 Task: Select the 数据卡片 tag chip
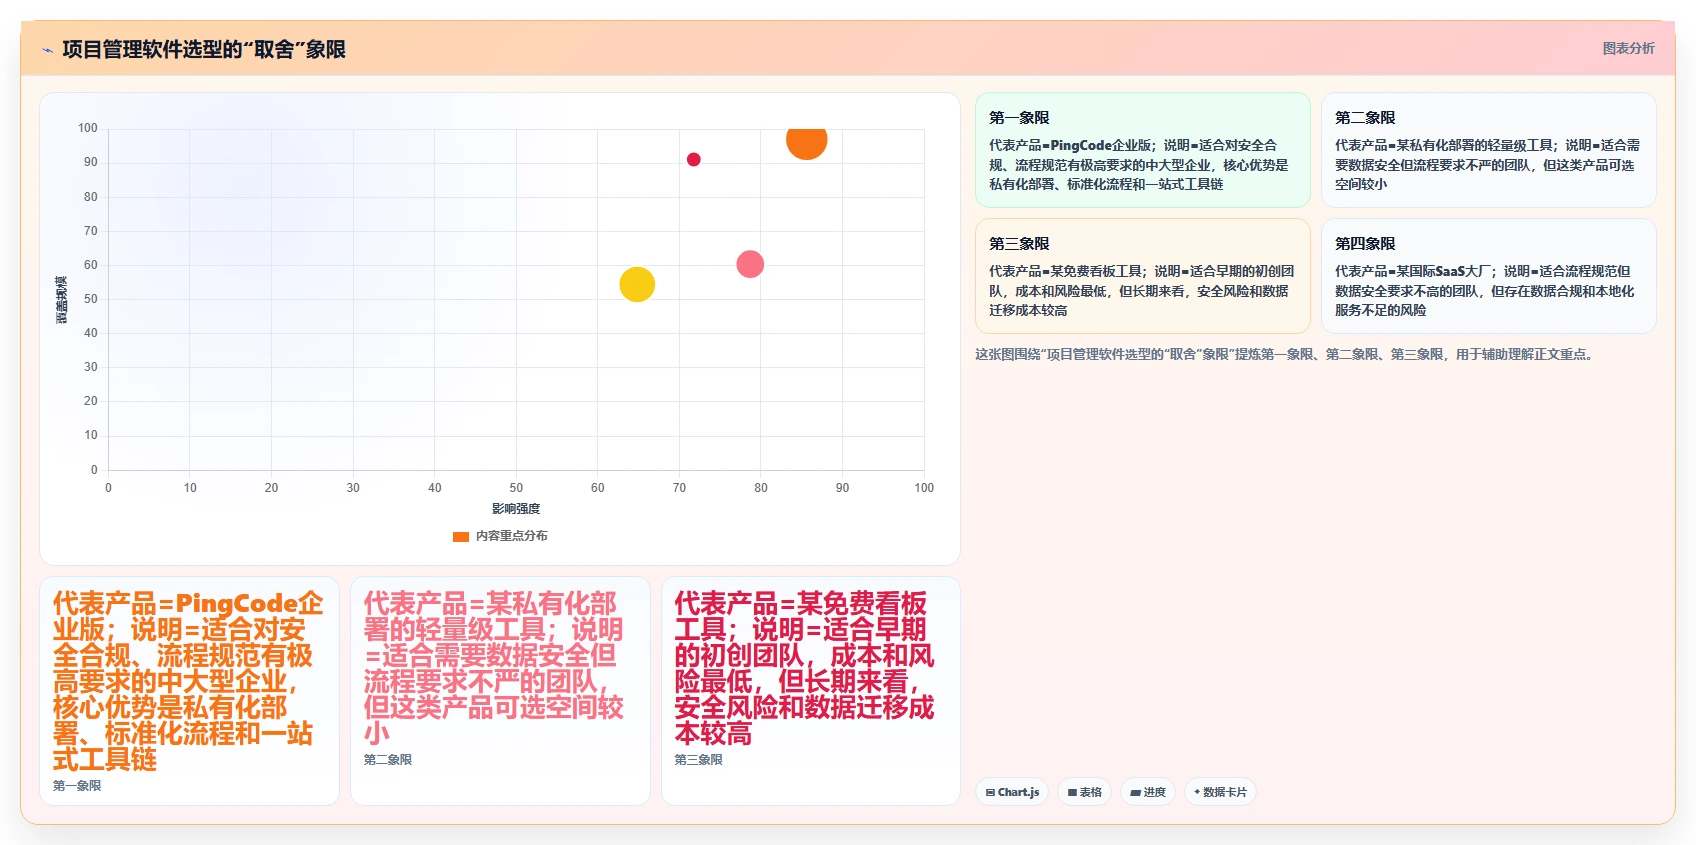[x=1220, y=792]
